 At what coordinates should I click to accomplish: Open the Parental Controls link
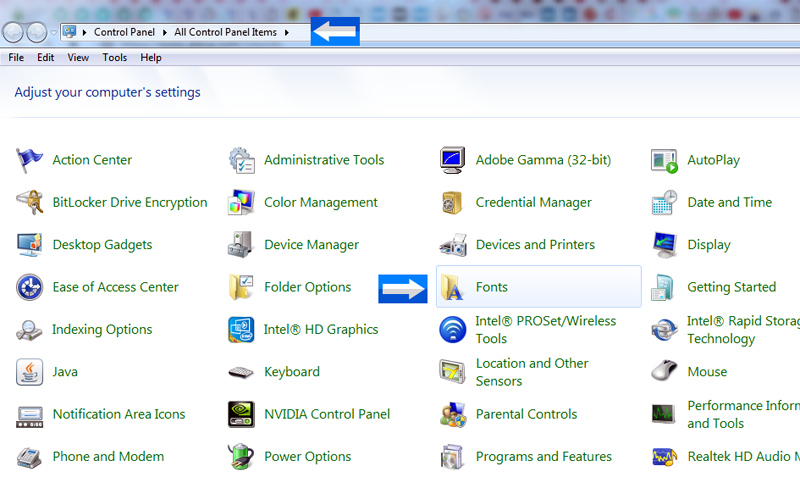click(x=527, y=414)
